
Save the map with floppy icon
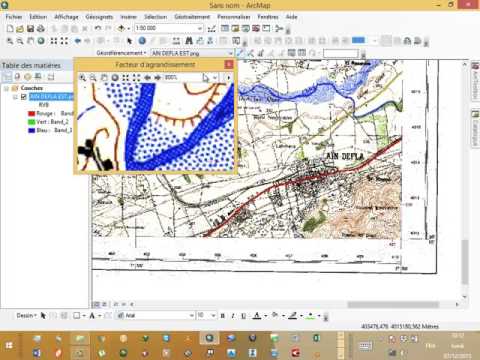coord(30,29)
